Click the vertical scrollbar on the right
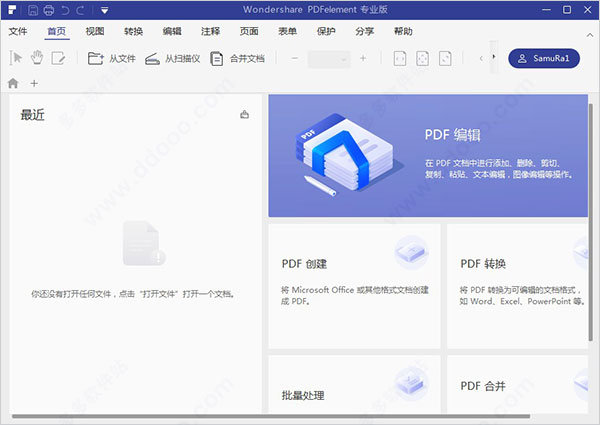The height and width of the screenshot is (425, 600). (x=591, y=222)
